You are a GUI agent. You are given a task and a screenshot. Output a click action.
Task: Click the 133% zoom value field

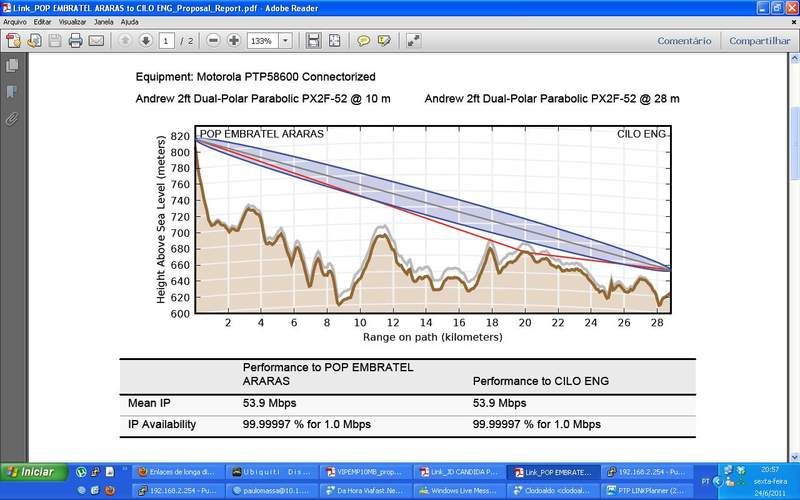[x=263, y=41]
